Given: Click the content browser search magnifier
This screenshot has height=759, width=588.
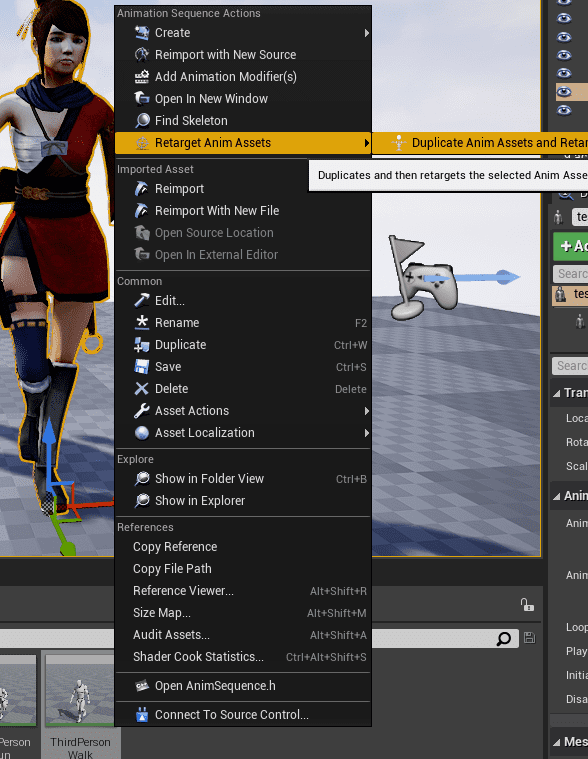Looking at the screenshot, I should pos(504,638).
